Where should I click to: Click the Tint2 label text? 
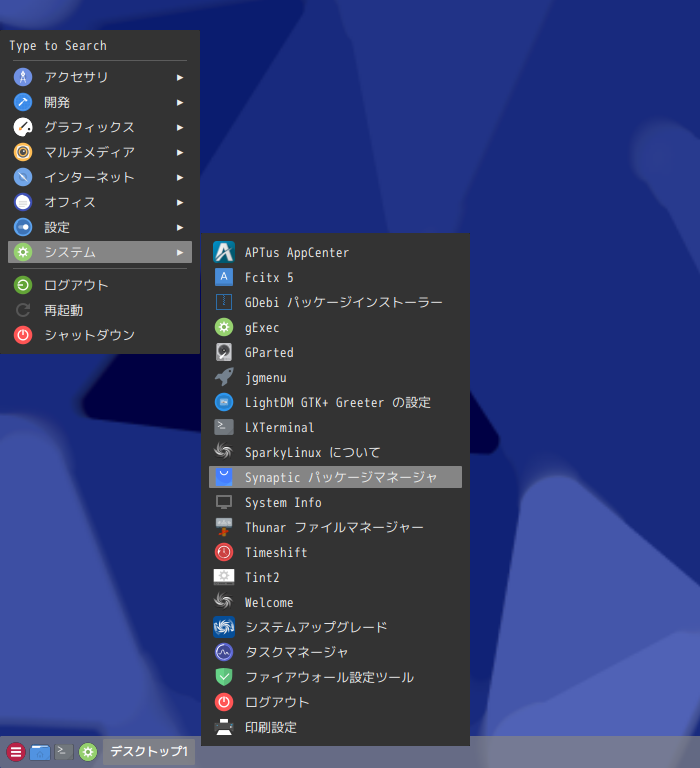click(262, 577)
